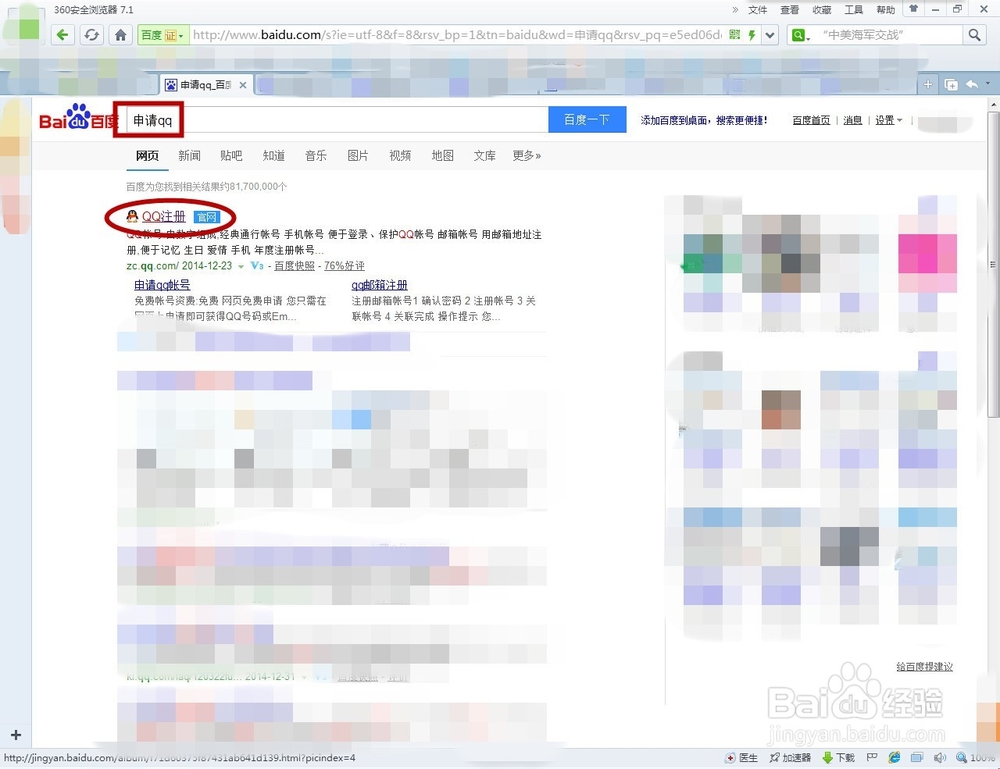
Task: Open the 文件 menu
Action: (x=758, y=10)
